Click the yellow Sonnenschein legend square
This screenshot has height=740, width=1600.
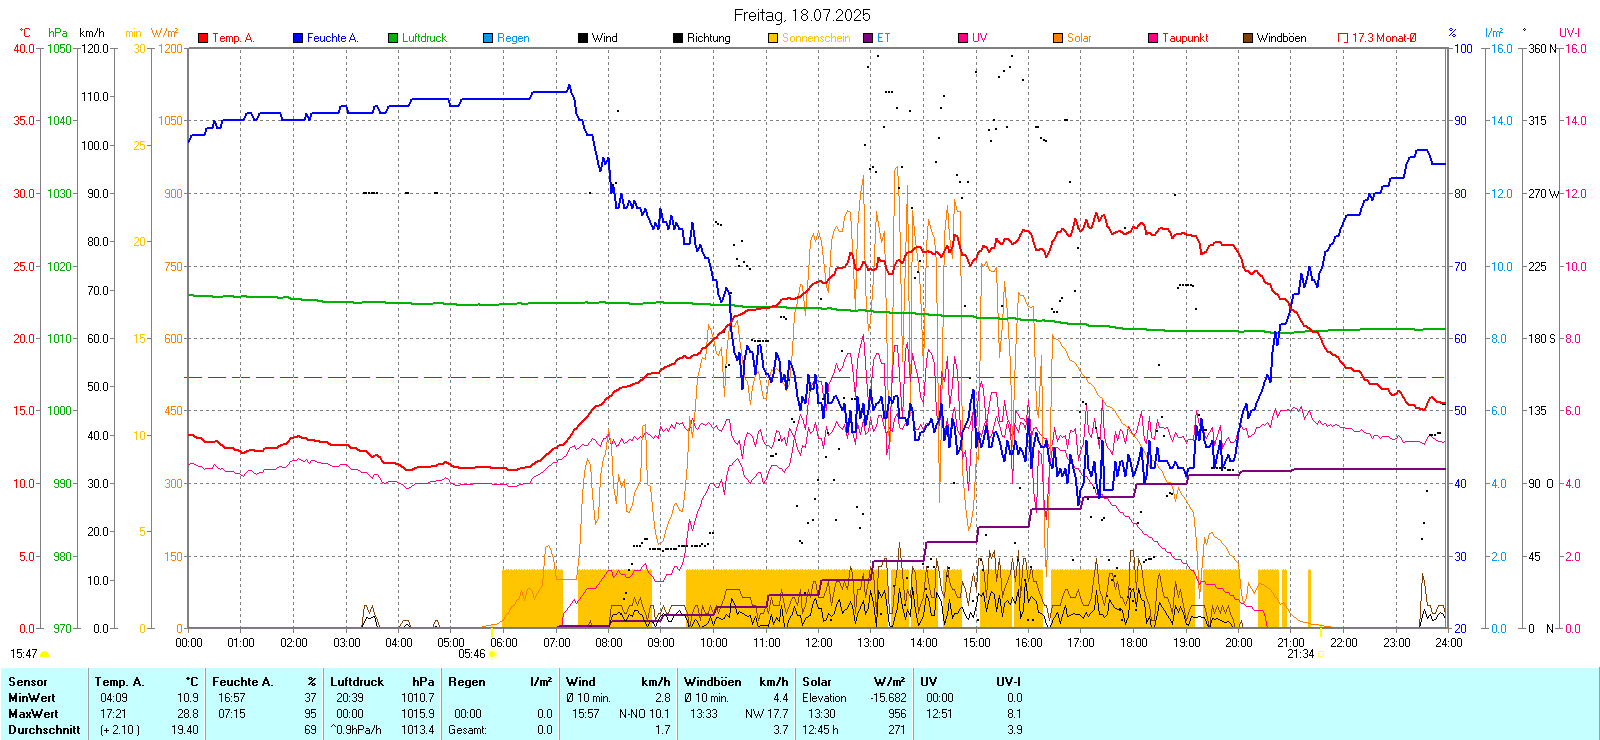point(773,38)
